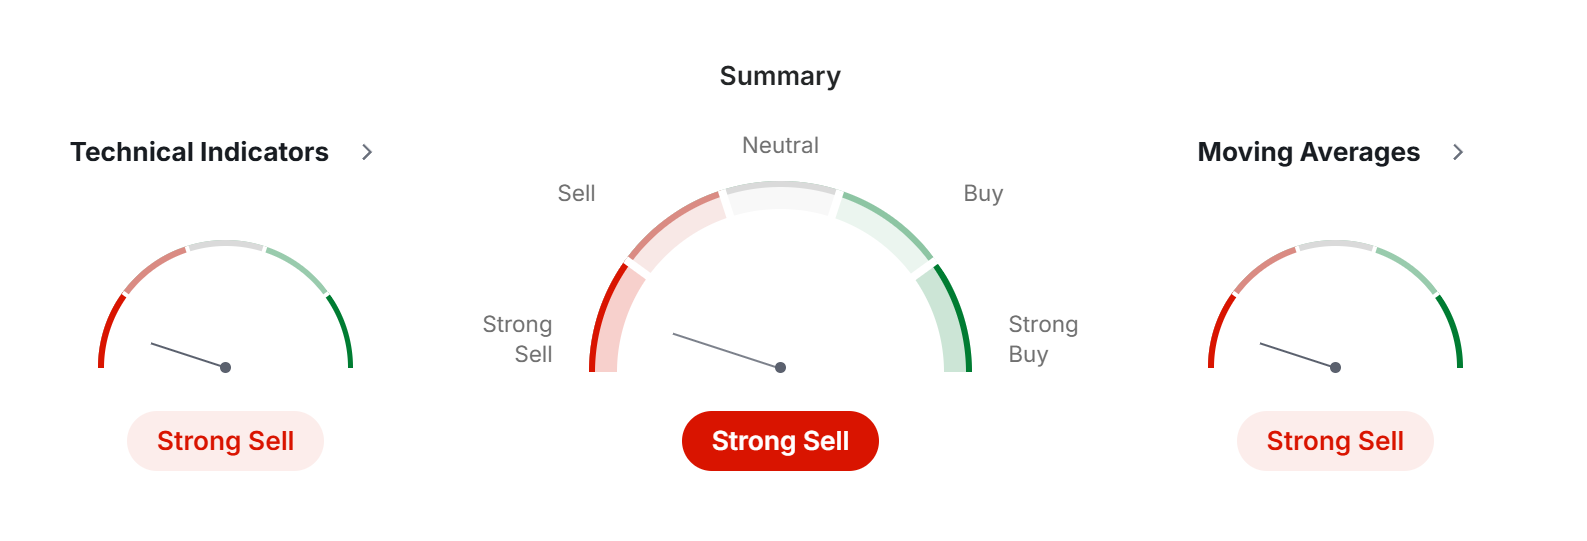Go to the Moving Averages heading
This screenshot has width=1587, height=541.
pyautogui.click(x=1308, y=152)
